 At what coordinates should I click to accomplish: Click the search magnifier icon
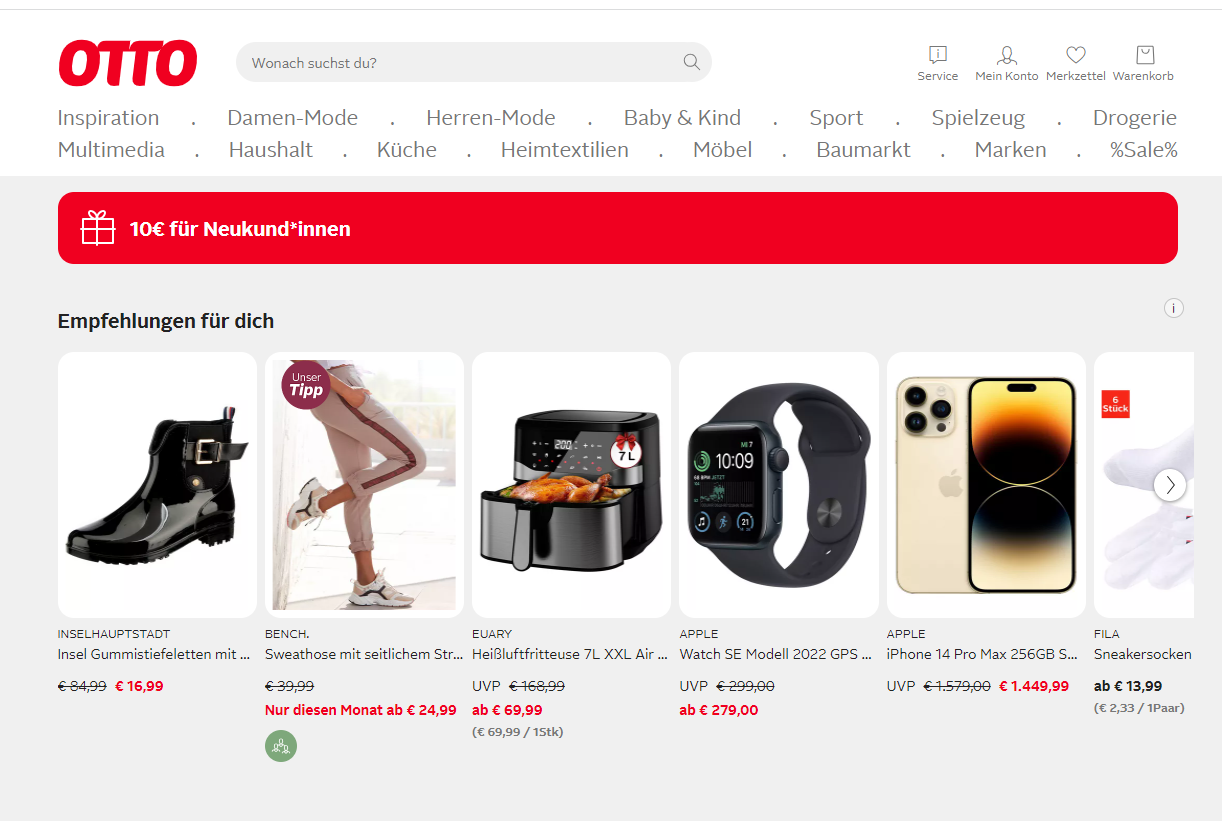[x=691, y=62]
